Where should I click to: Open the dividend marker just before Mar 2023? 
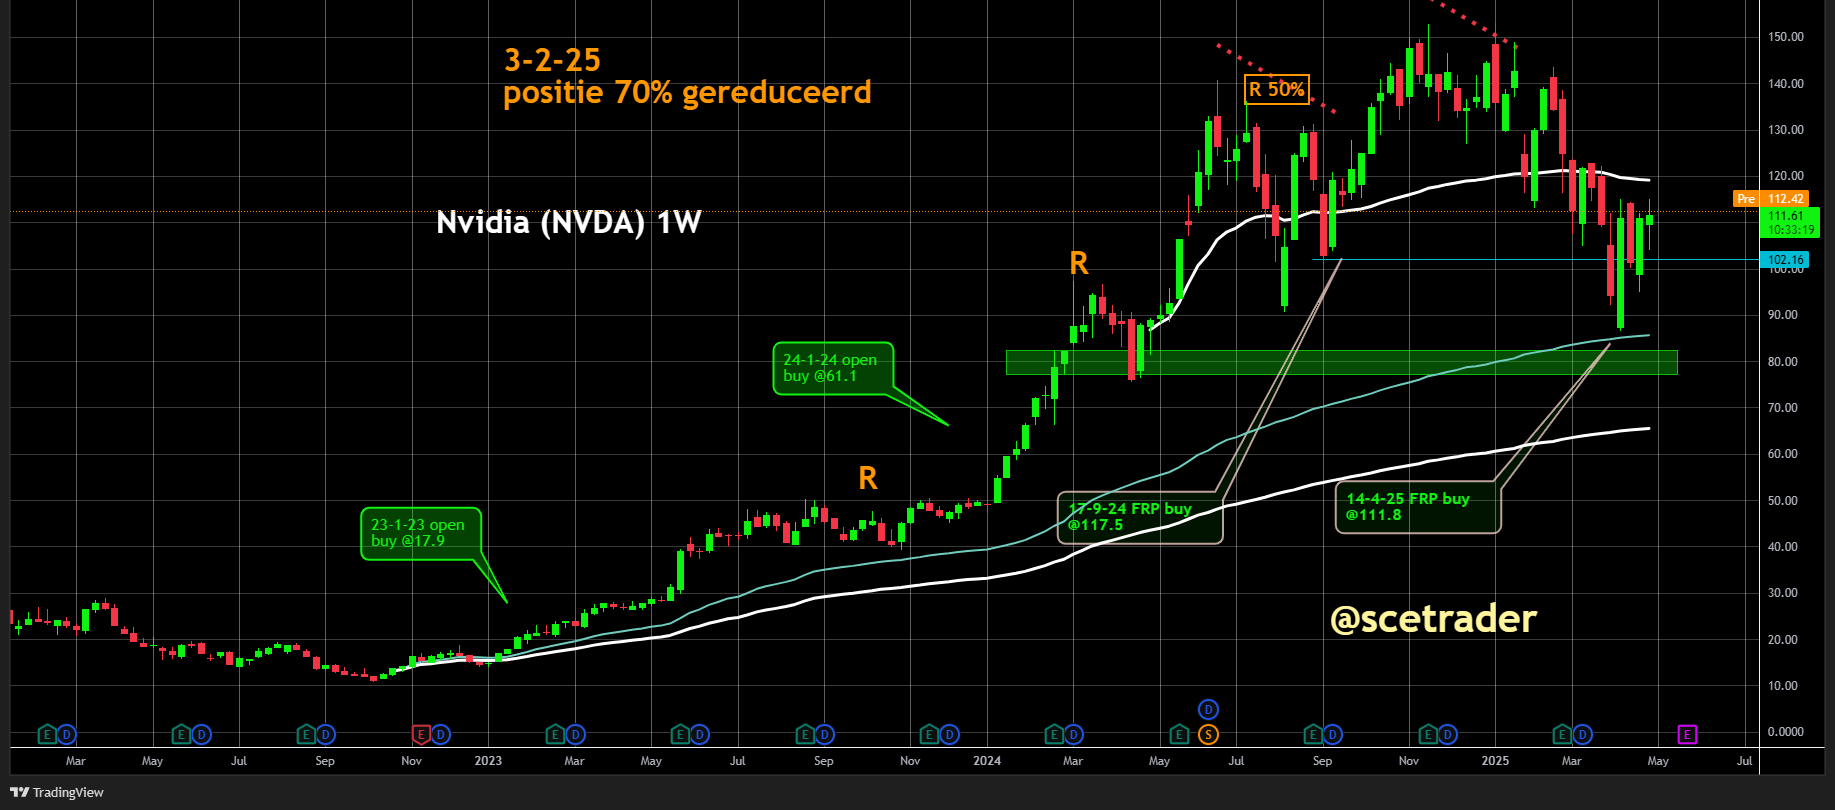pyautogui.click(x=575, y=735)
